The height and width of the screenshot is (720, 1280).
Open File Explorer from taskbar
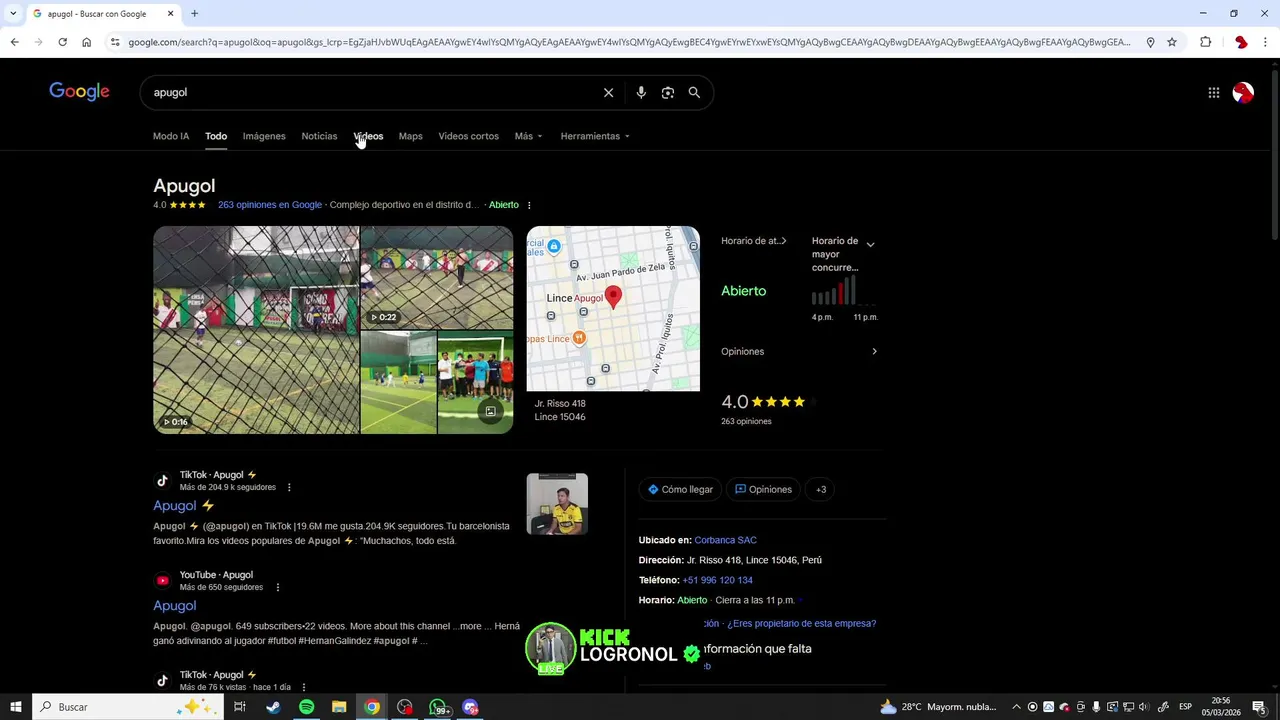pos(339,707)
